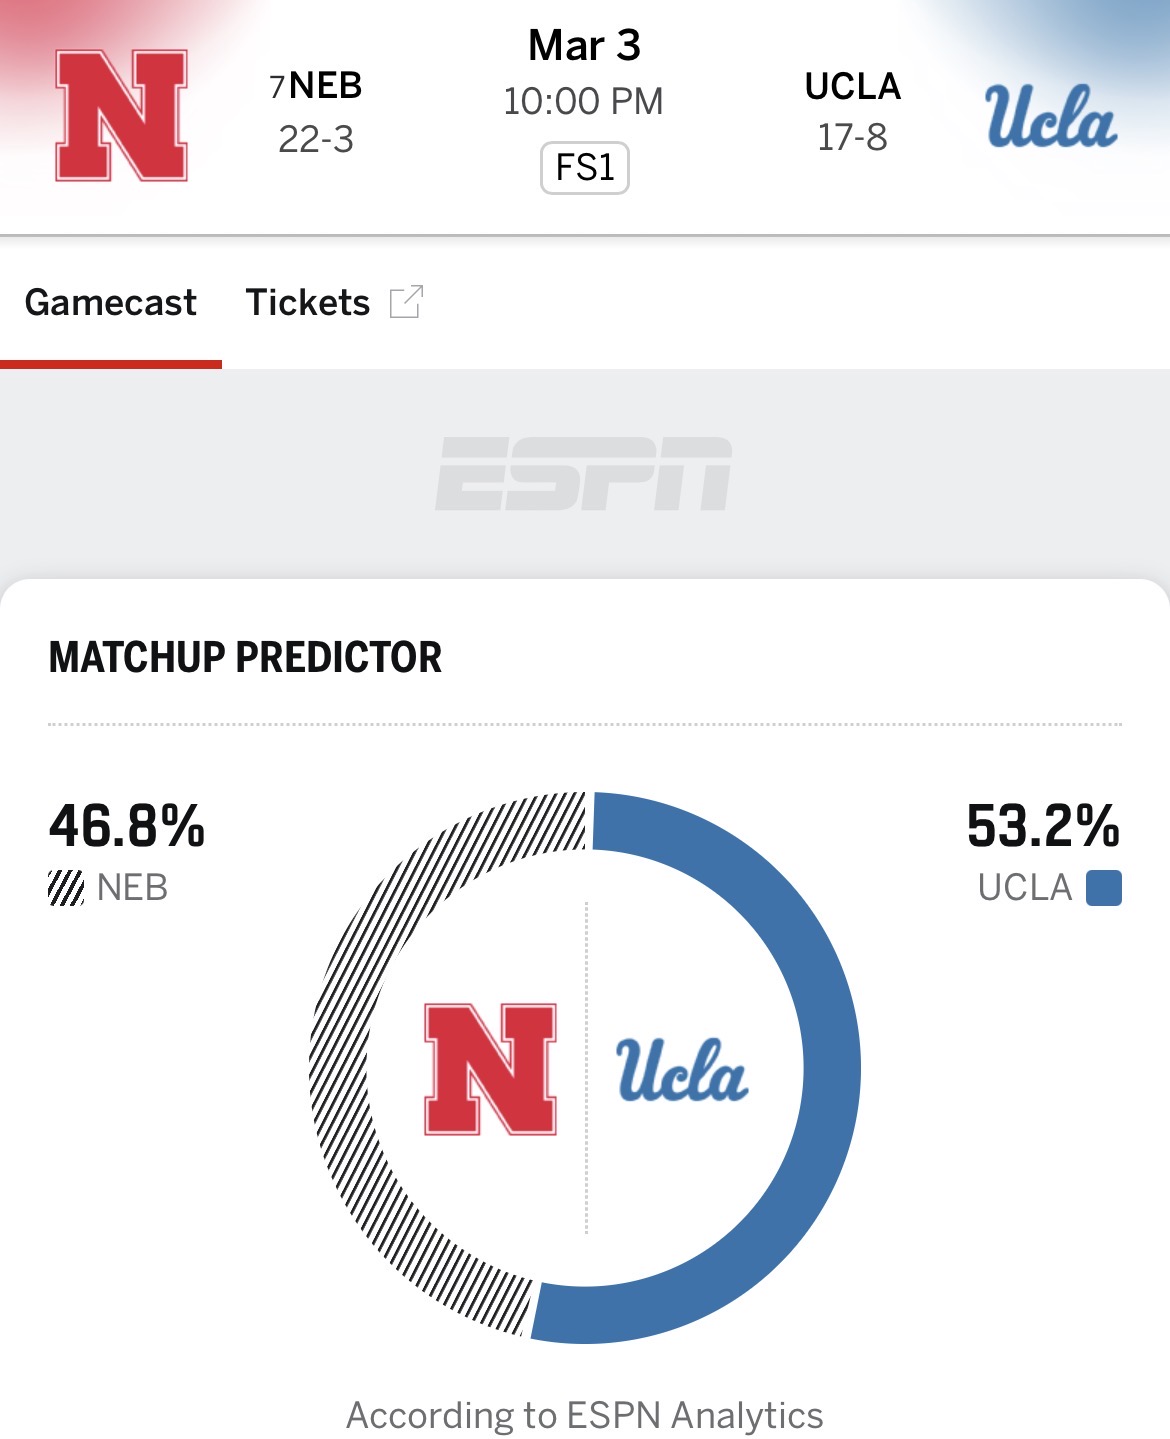Click the UCLA logo inside the donut chart
1170x1439 pixels.
tap(682, 1070)
